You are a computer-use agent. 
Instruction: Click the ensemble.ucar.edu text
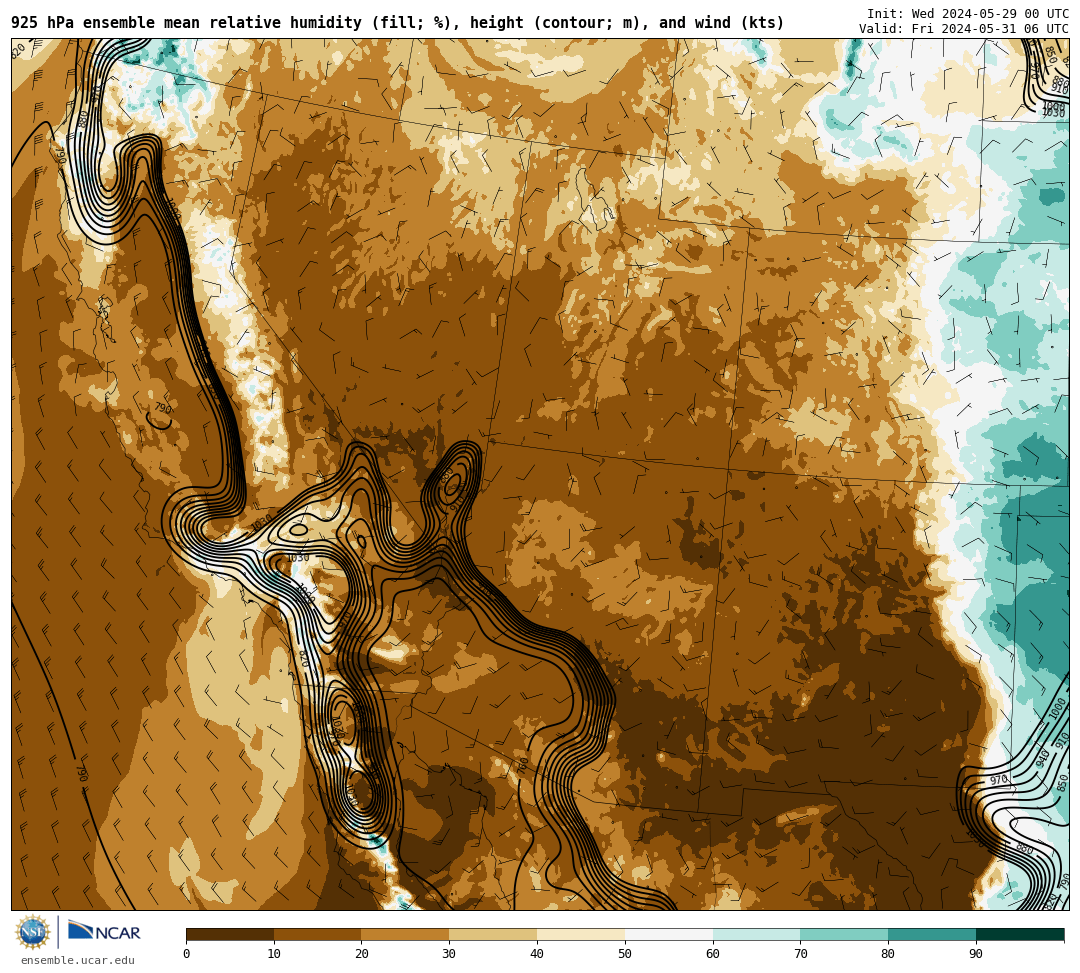pyautogui.click(x=77, y=960)
